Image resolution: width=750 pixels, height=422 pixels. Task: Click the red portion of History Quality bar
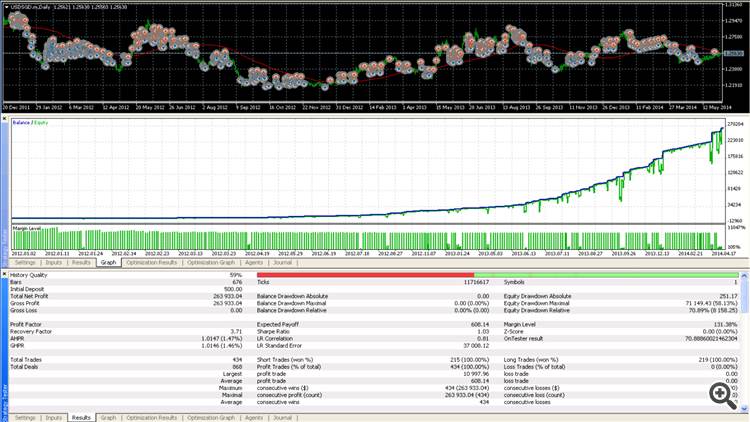pyautogui.click(x=365, y=275)
